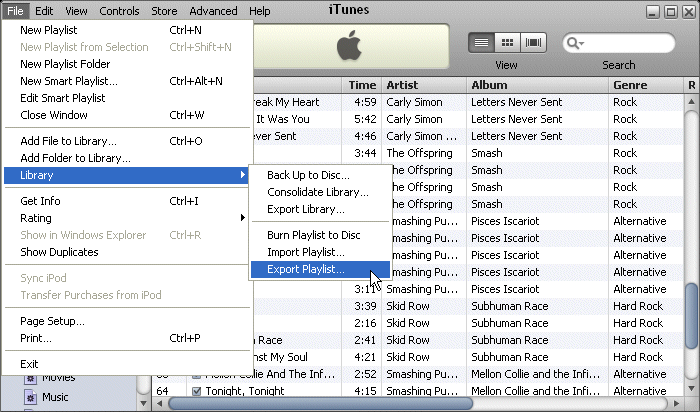
Task: Select Skid Row track at 4:21
Action: (468, 357)
